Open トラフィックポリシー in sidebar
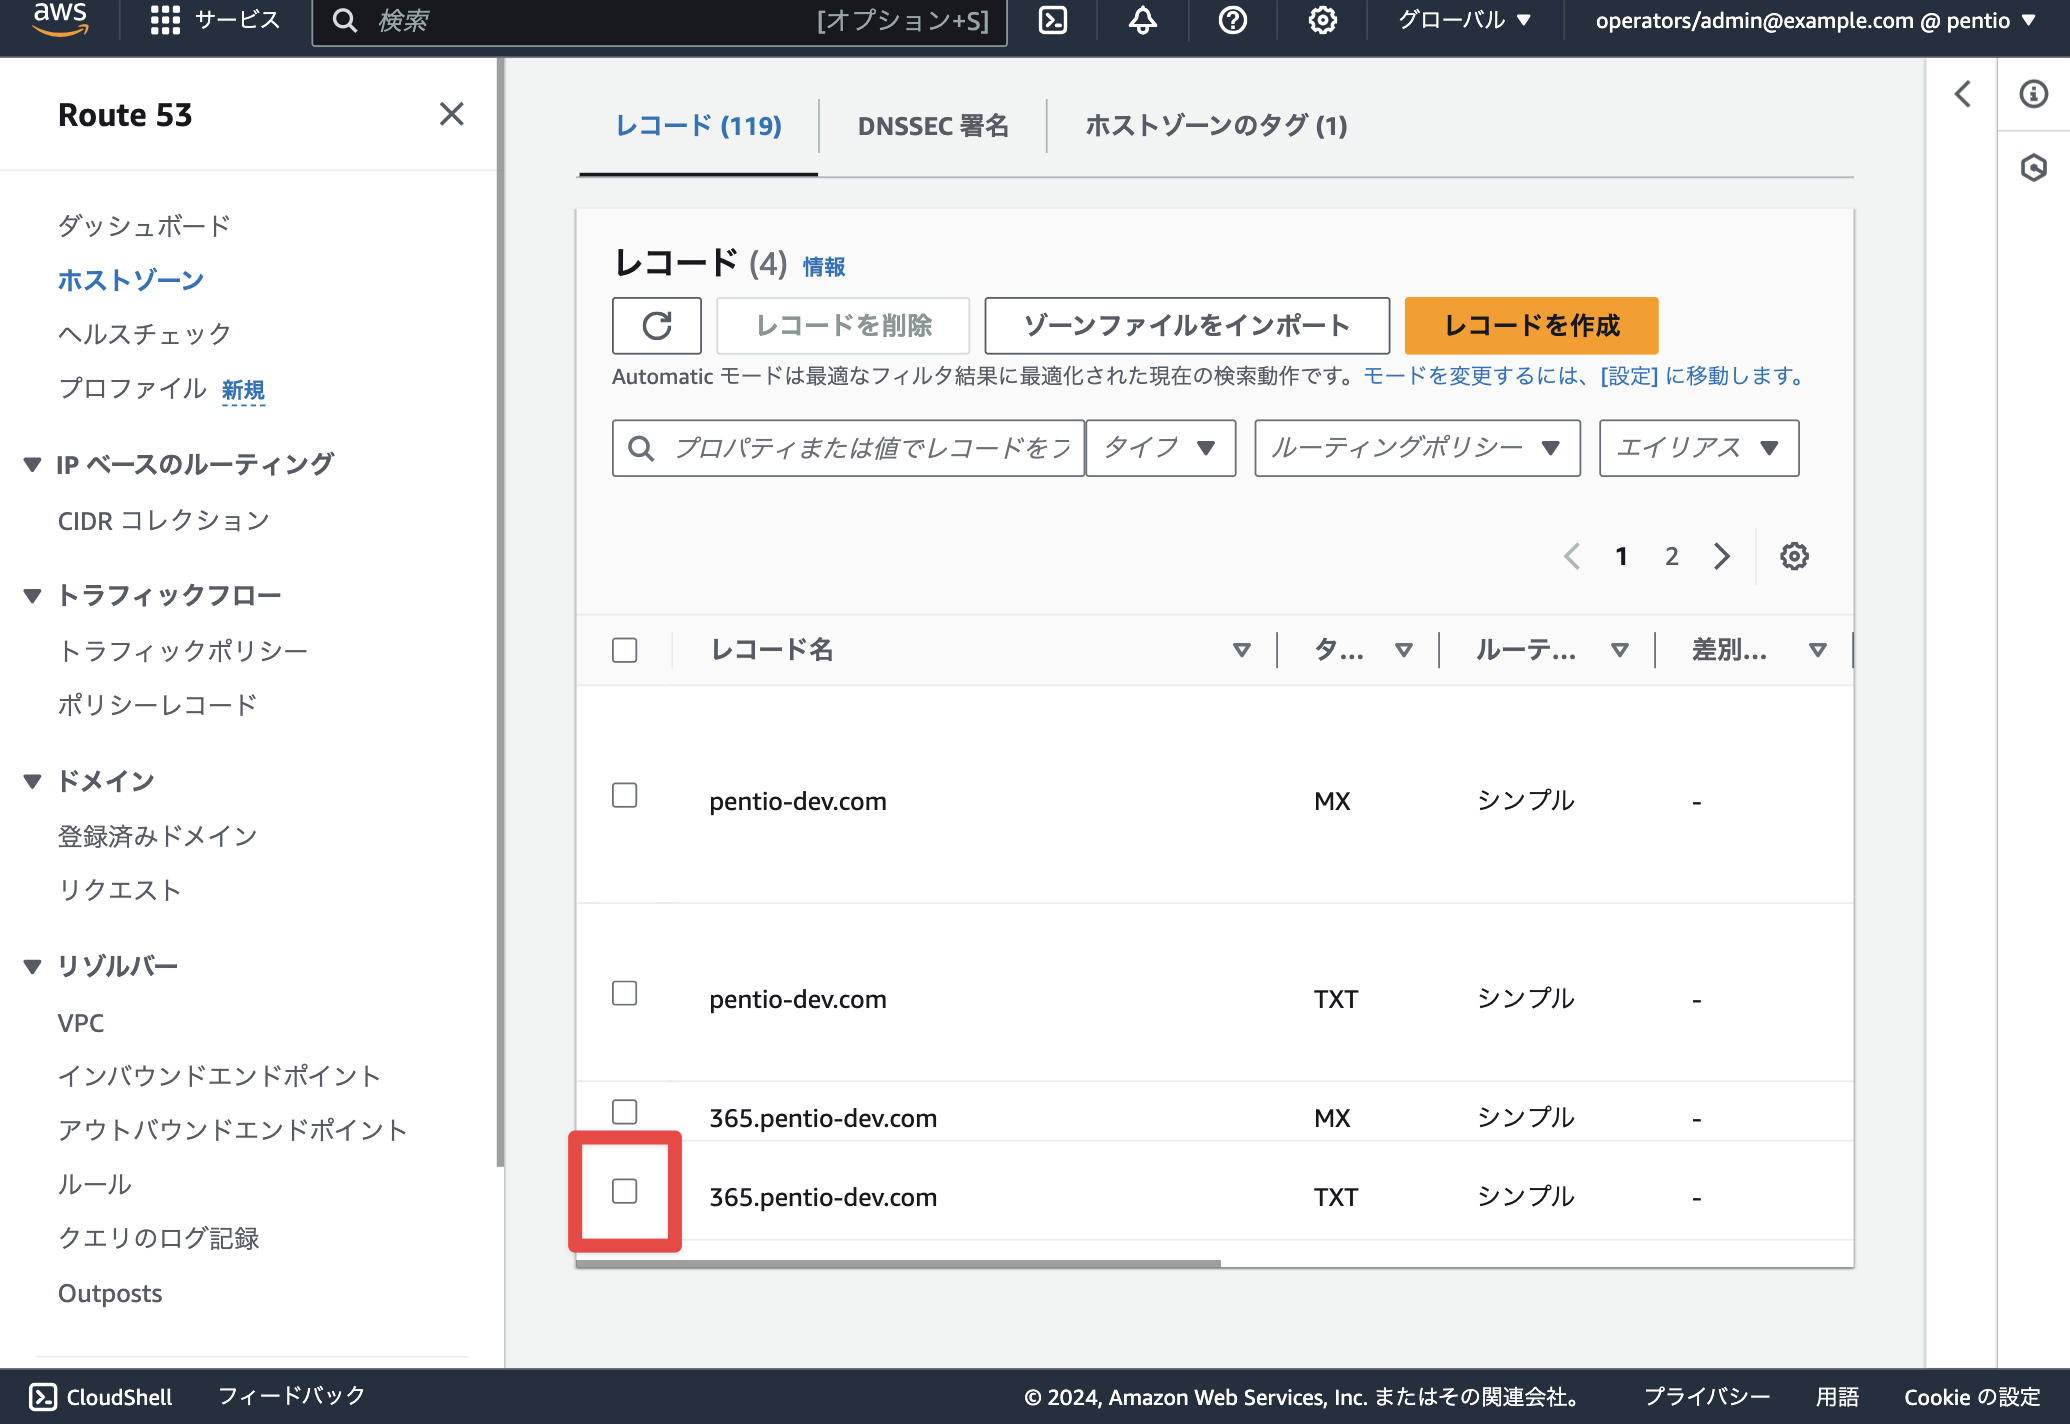 (x=183, y=651)
